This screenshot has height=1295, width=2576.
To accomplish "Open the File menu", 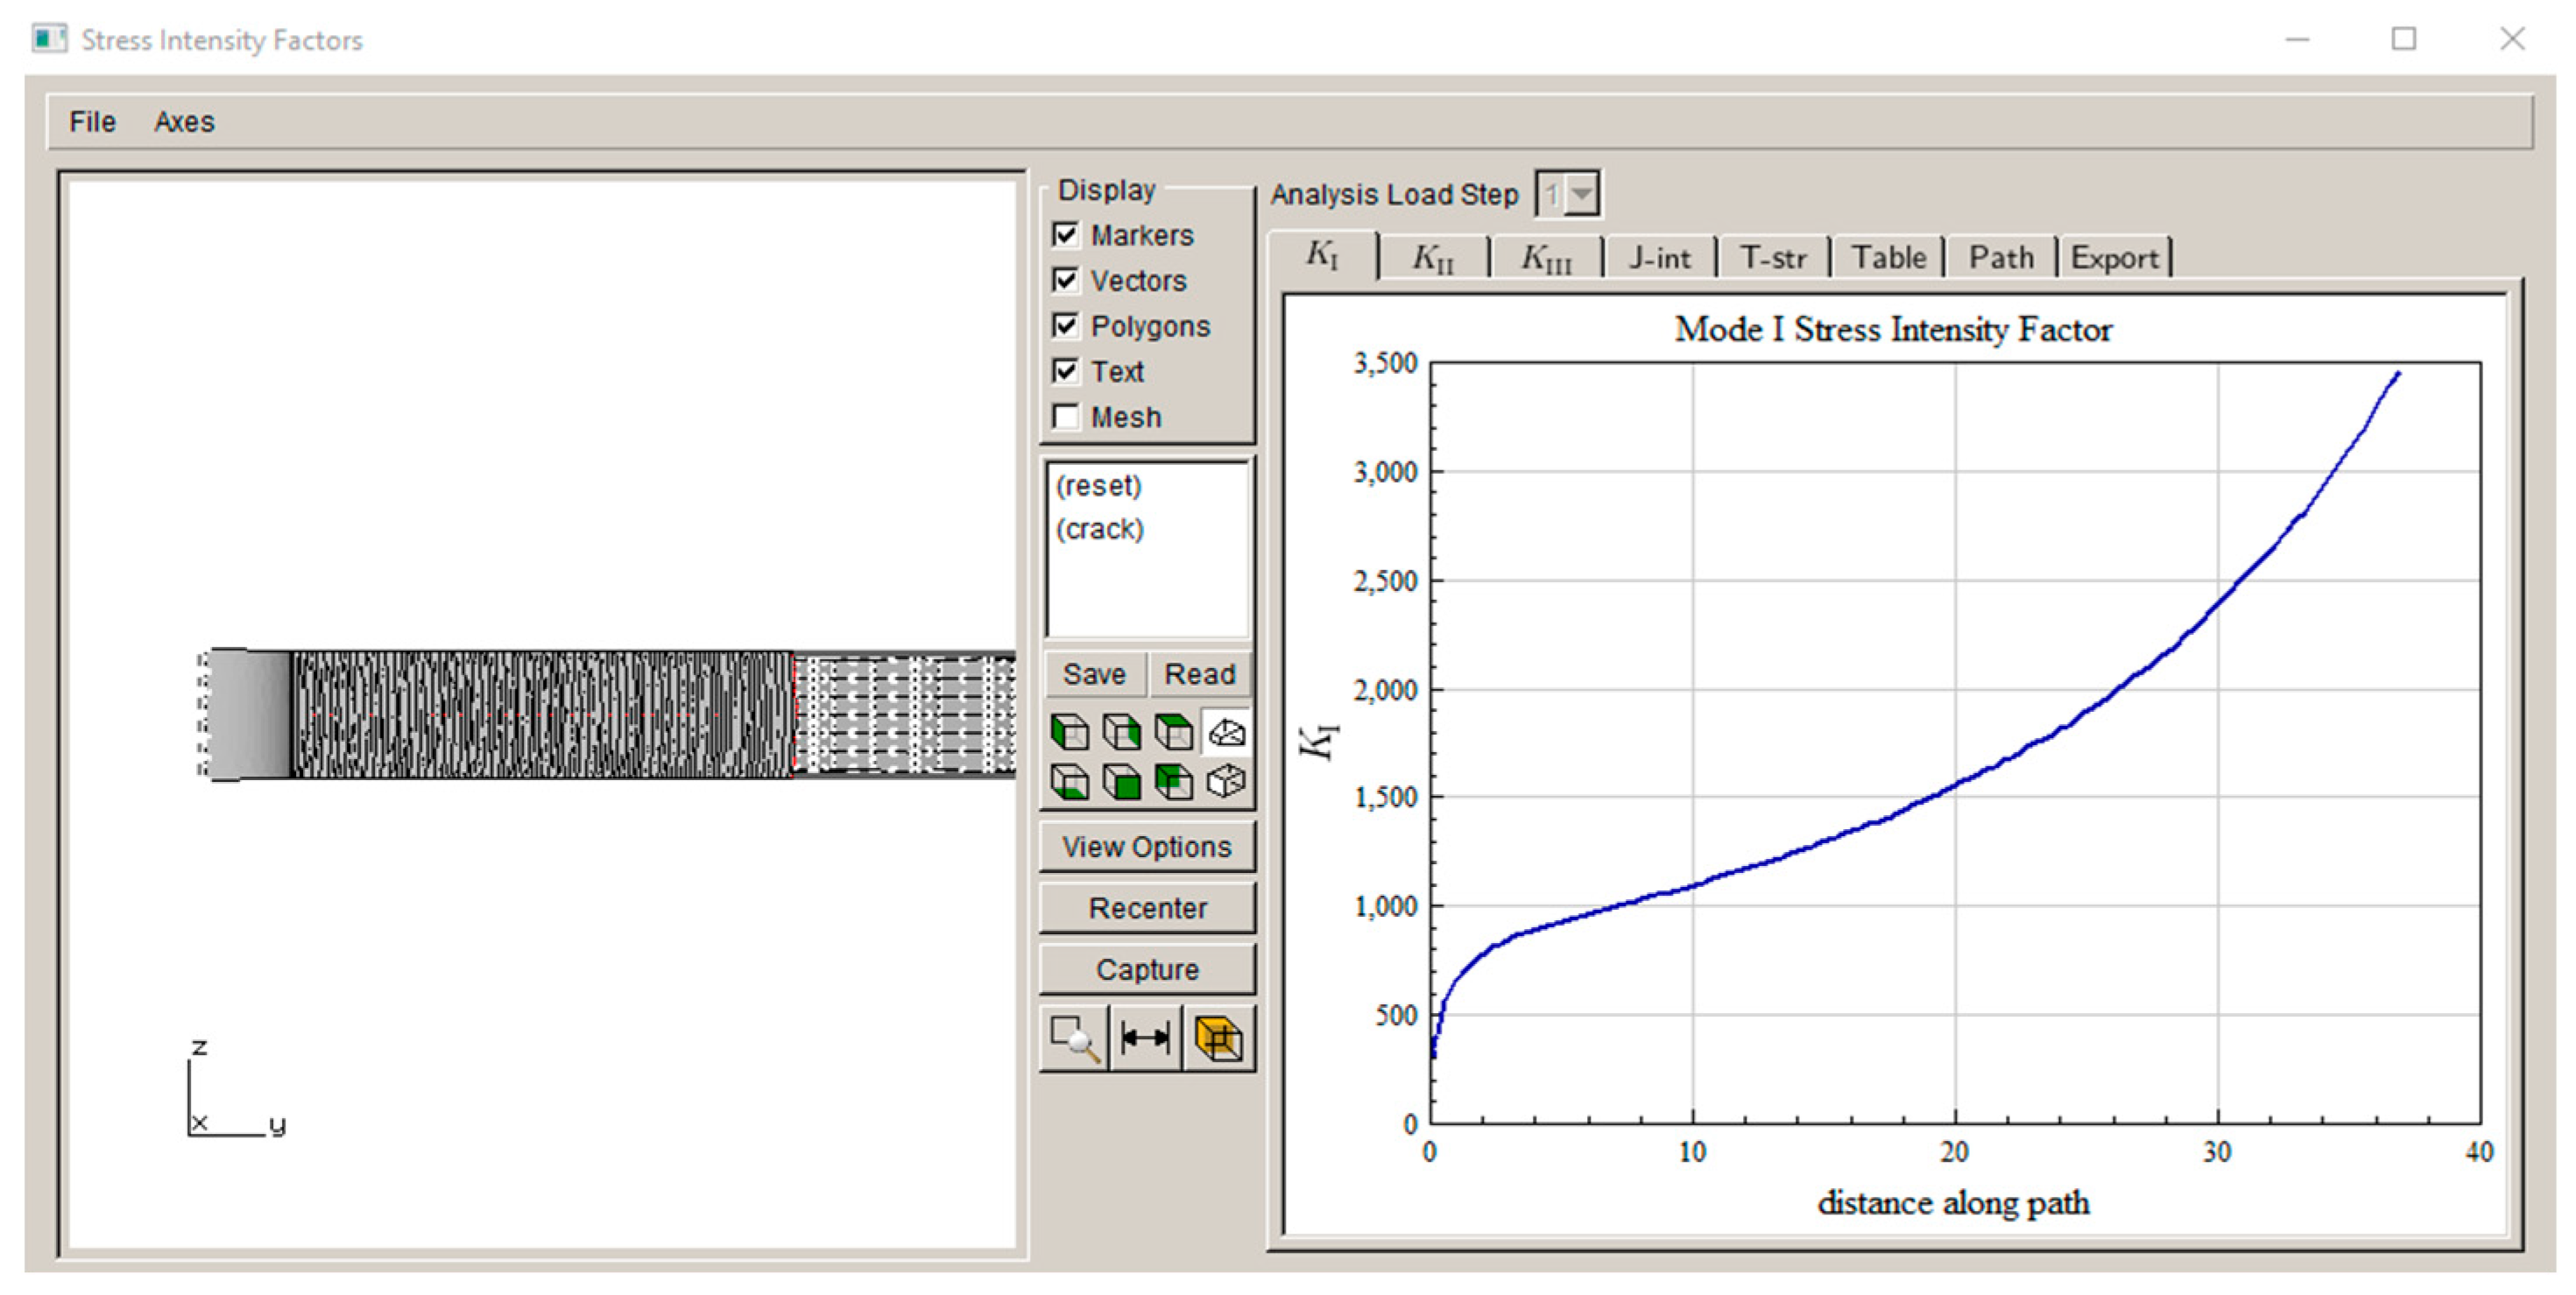I will [92, 122].
